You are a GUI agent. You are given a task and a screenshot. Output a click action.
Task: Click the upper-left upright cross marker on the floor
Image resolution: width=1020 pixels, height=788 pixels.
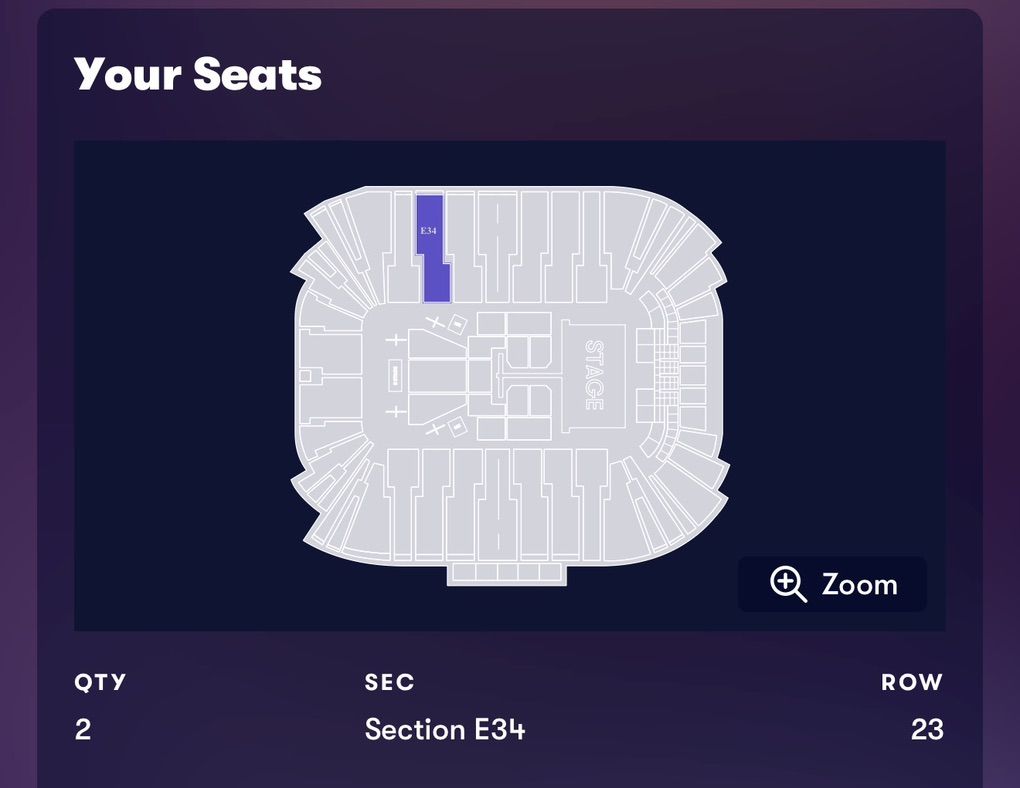point(396,340)
